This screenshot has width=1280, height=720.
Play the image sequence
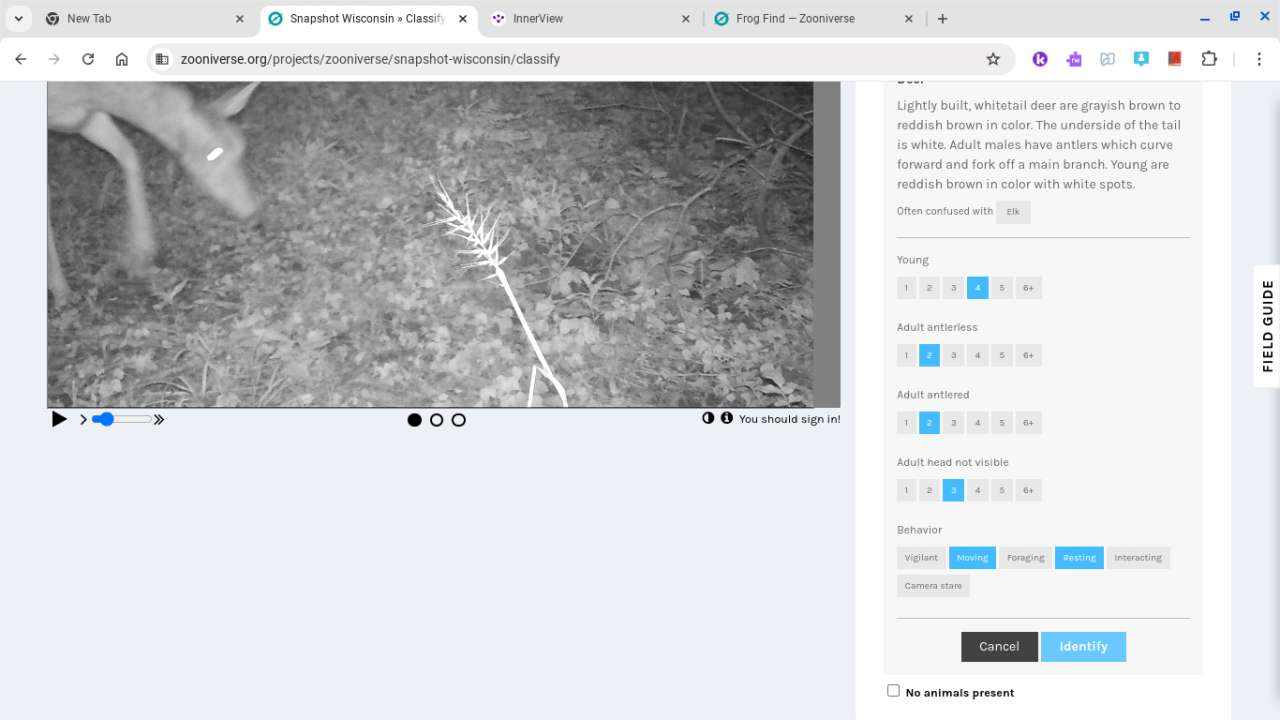(x=59, y=419)
